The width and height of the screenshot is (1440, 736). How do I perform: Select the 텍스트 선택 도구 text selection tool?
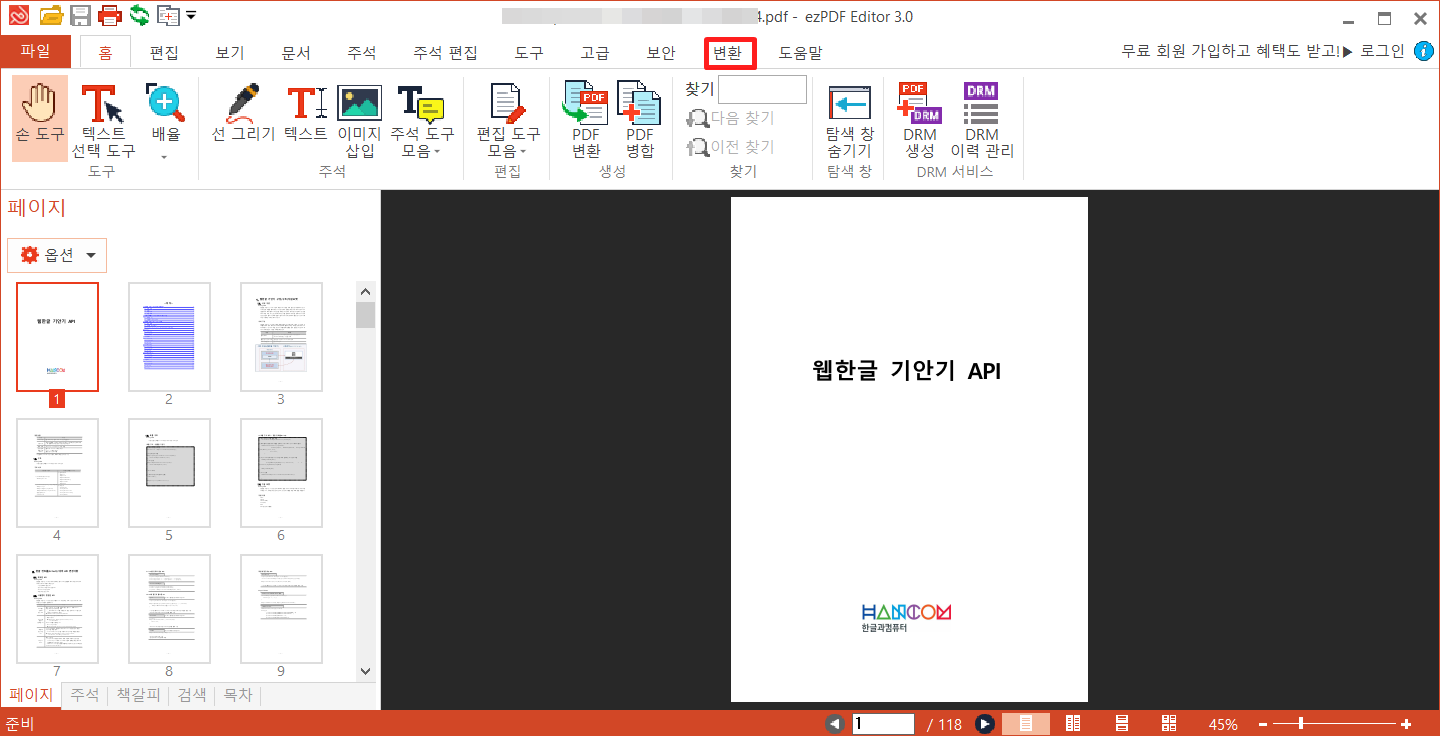click(x=103, y=121)
